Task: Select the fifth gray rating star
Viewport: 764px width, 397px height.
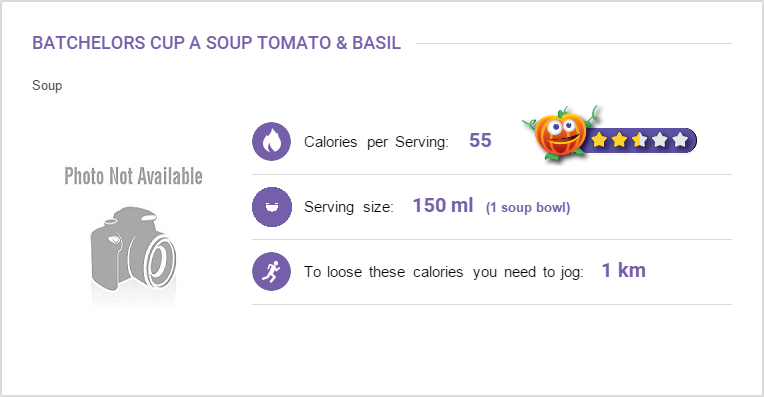Action: pyautogui.click(x=680, y=140)
